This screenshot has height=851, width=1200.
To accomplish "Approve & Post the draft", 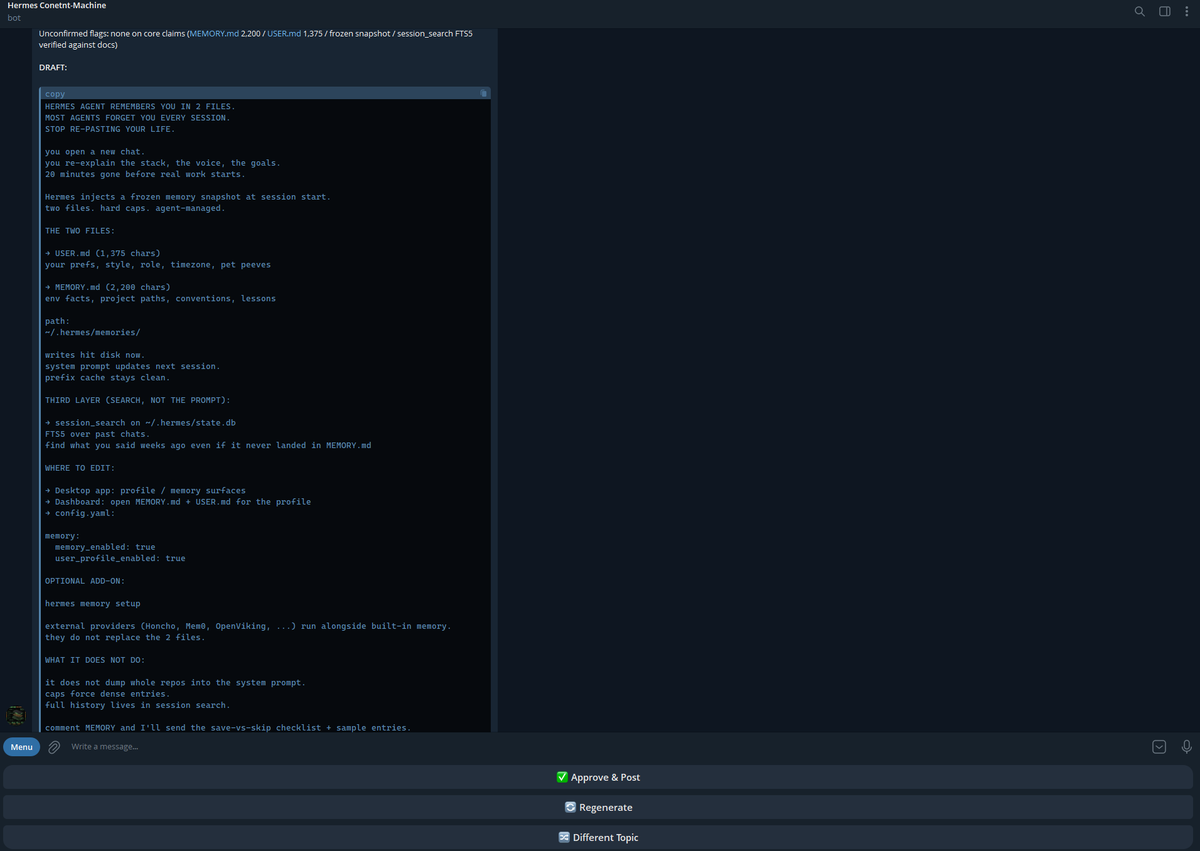I will point(598,777).
